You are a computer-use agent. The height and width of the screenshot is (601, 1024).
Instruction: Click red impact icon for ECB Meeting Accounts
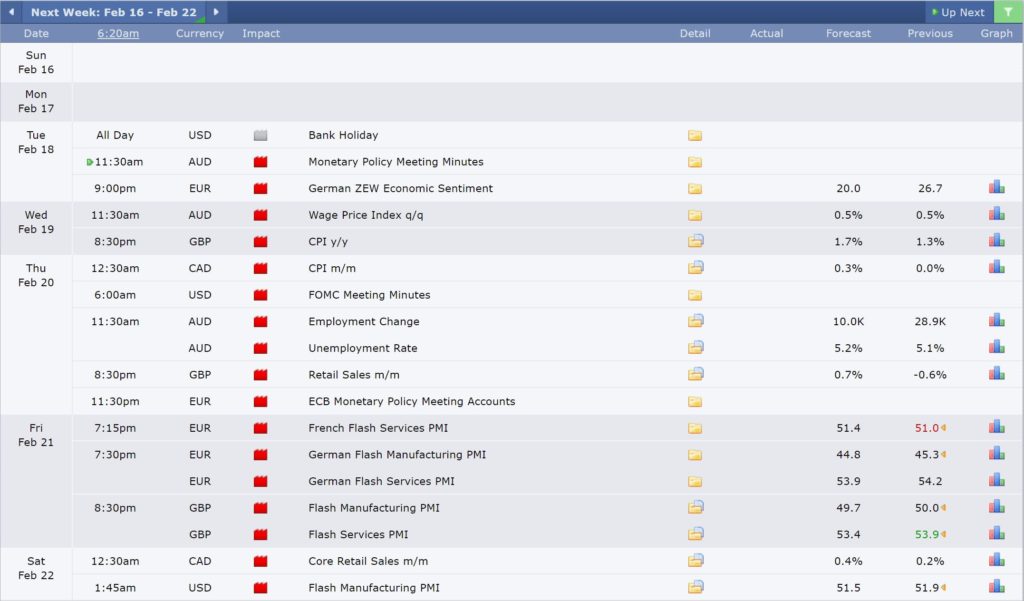tap(261, 402)
